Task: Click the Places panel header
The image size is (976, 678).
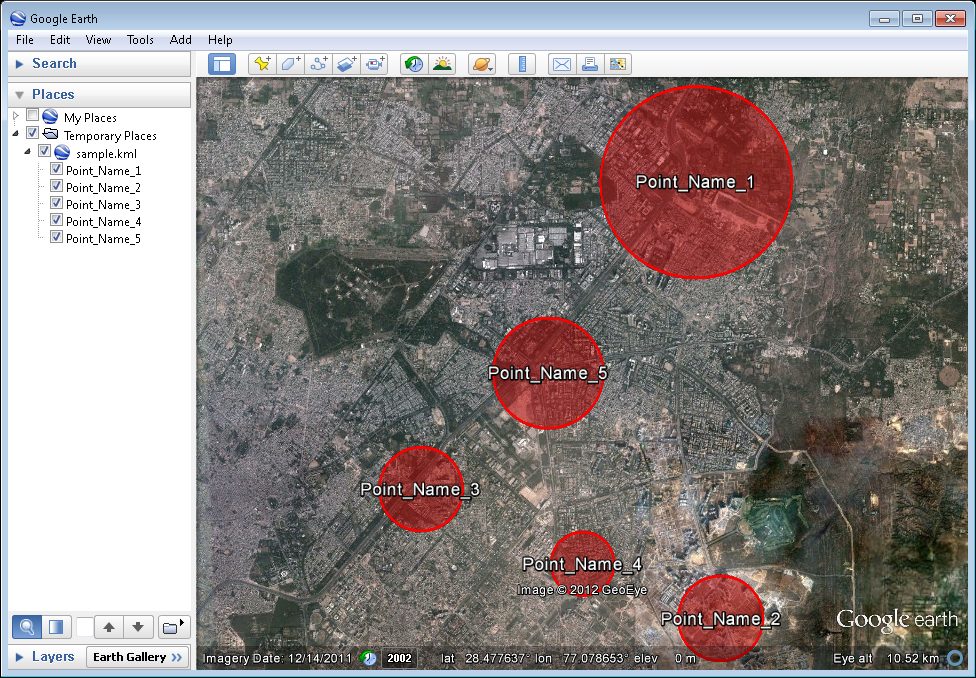Action: (x=100, y=95)
